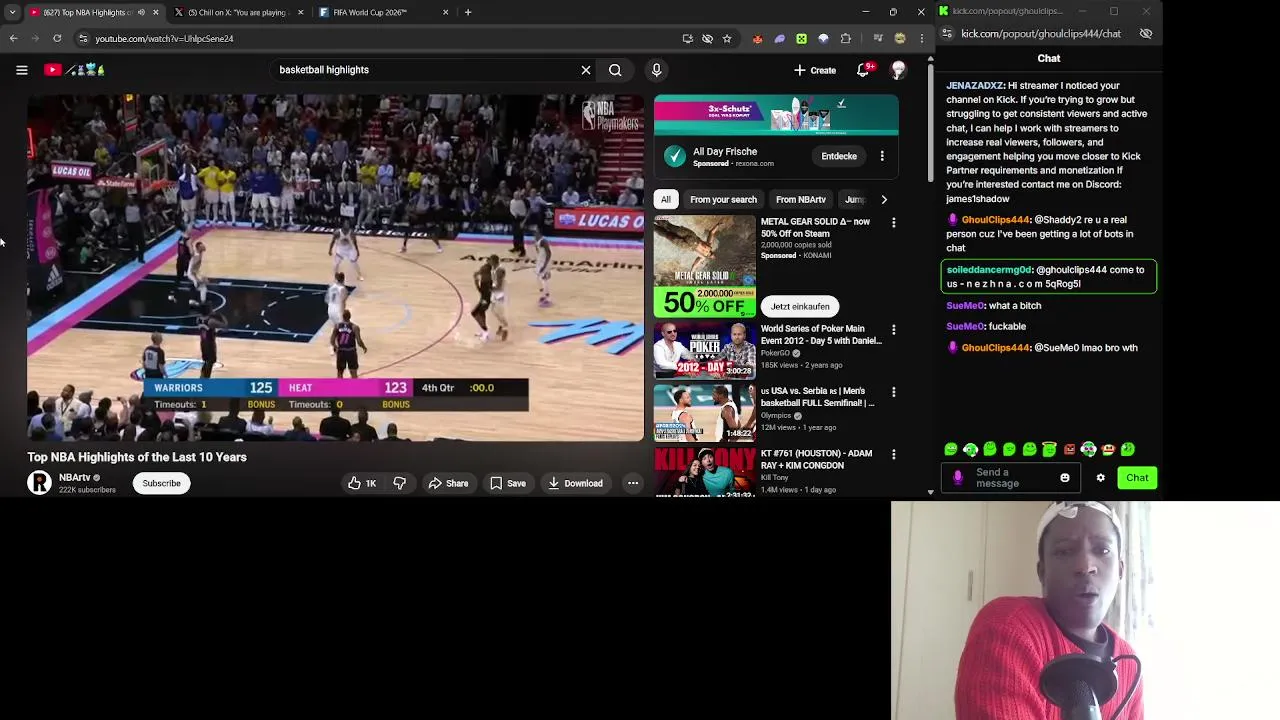Click the NBA highlights video player

(x=335, y=268)
